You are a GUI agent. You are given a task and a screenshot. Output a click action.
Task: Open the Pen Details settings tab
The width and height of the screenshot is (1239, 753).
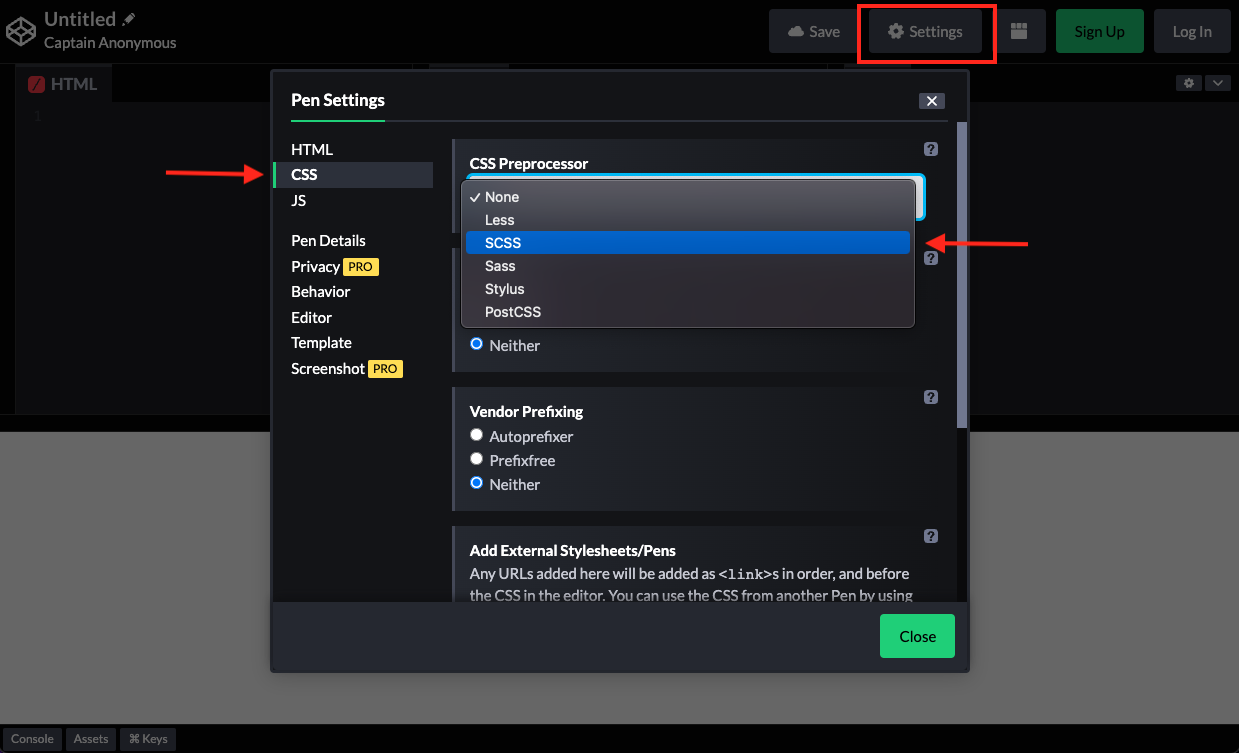pyautogui.click(x=328, y=241)
